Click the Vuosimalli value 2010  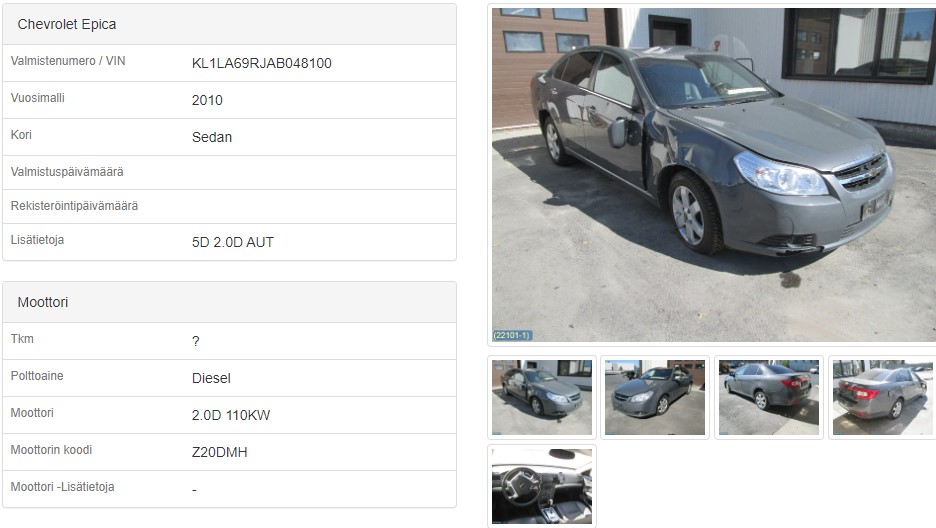pyautogui.click(x=207, y=100)
